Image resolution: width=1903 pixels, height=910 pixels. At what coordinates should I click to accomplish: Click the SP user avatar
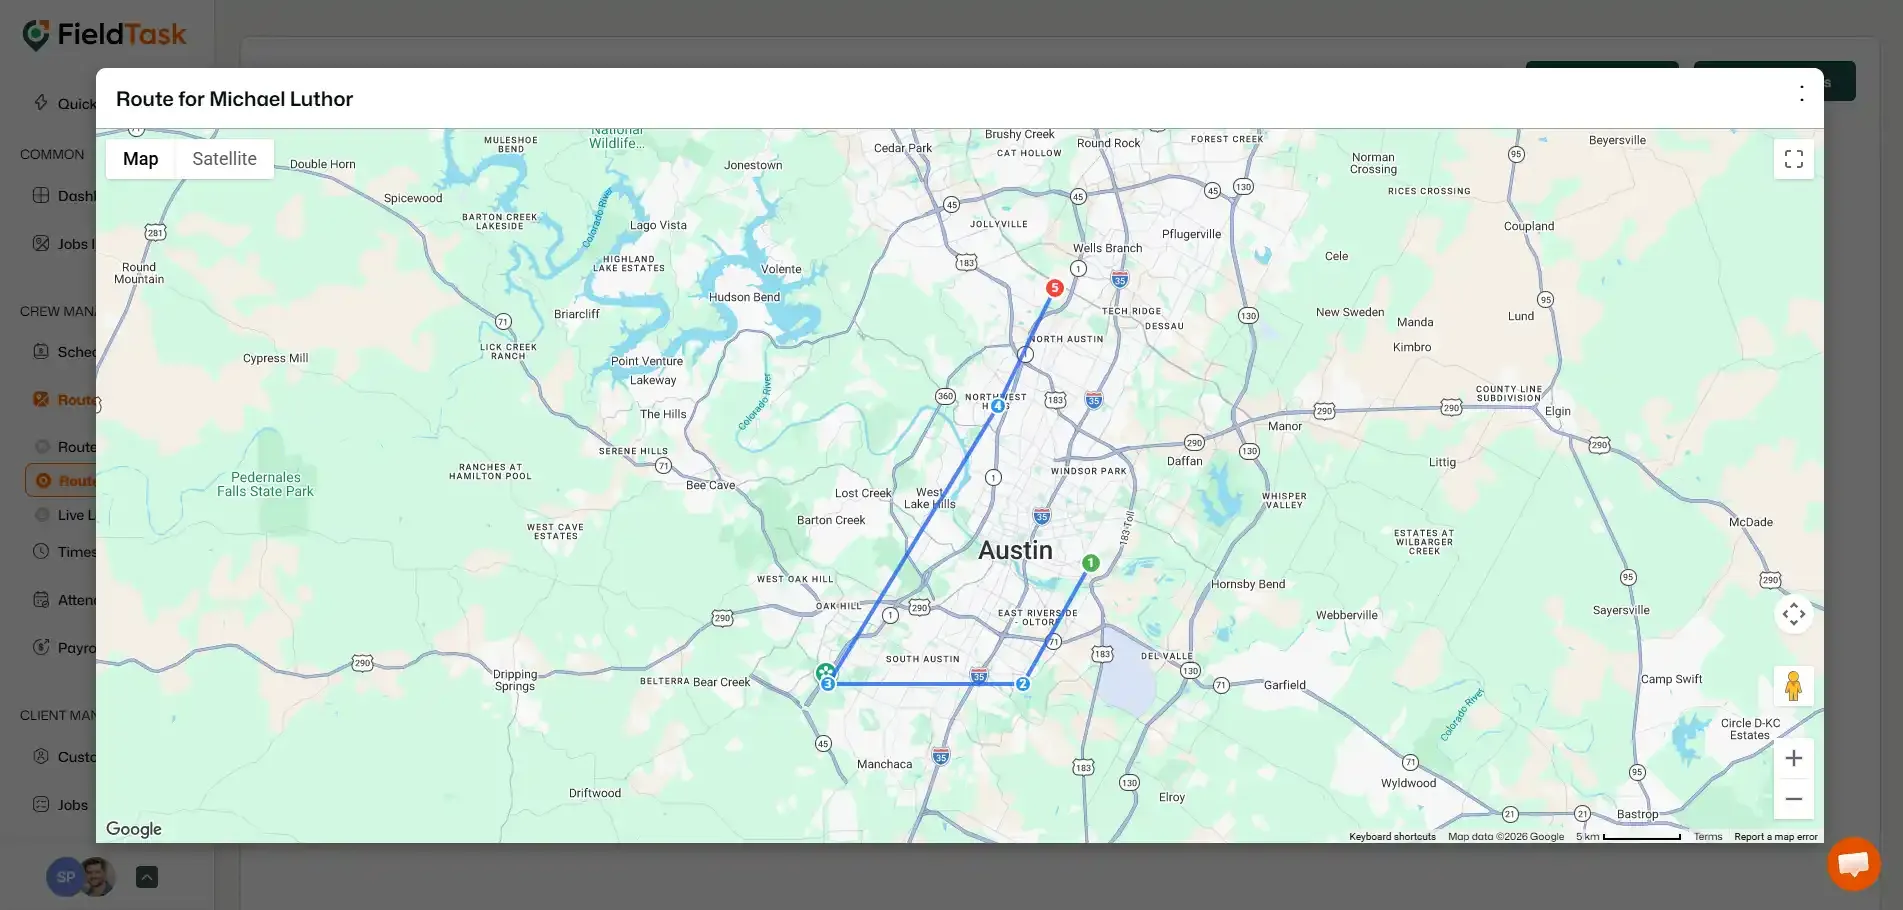point(65,877)
